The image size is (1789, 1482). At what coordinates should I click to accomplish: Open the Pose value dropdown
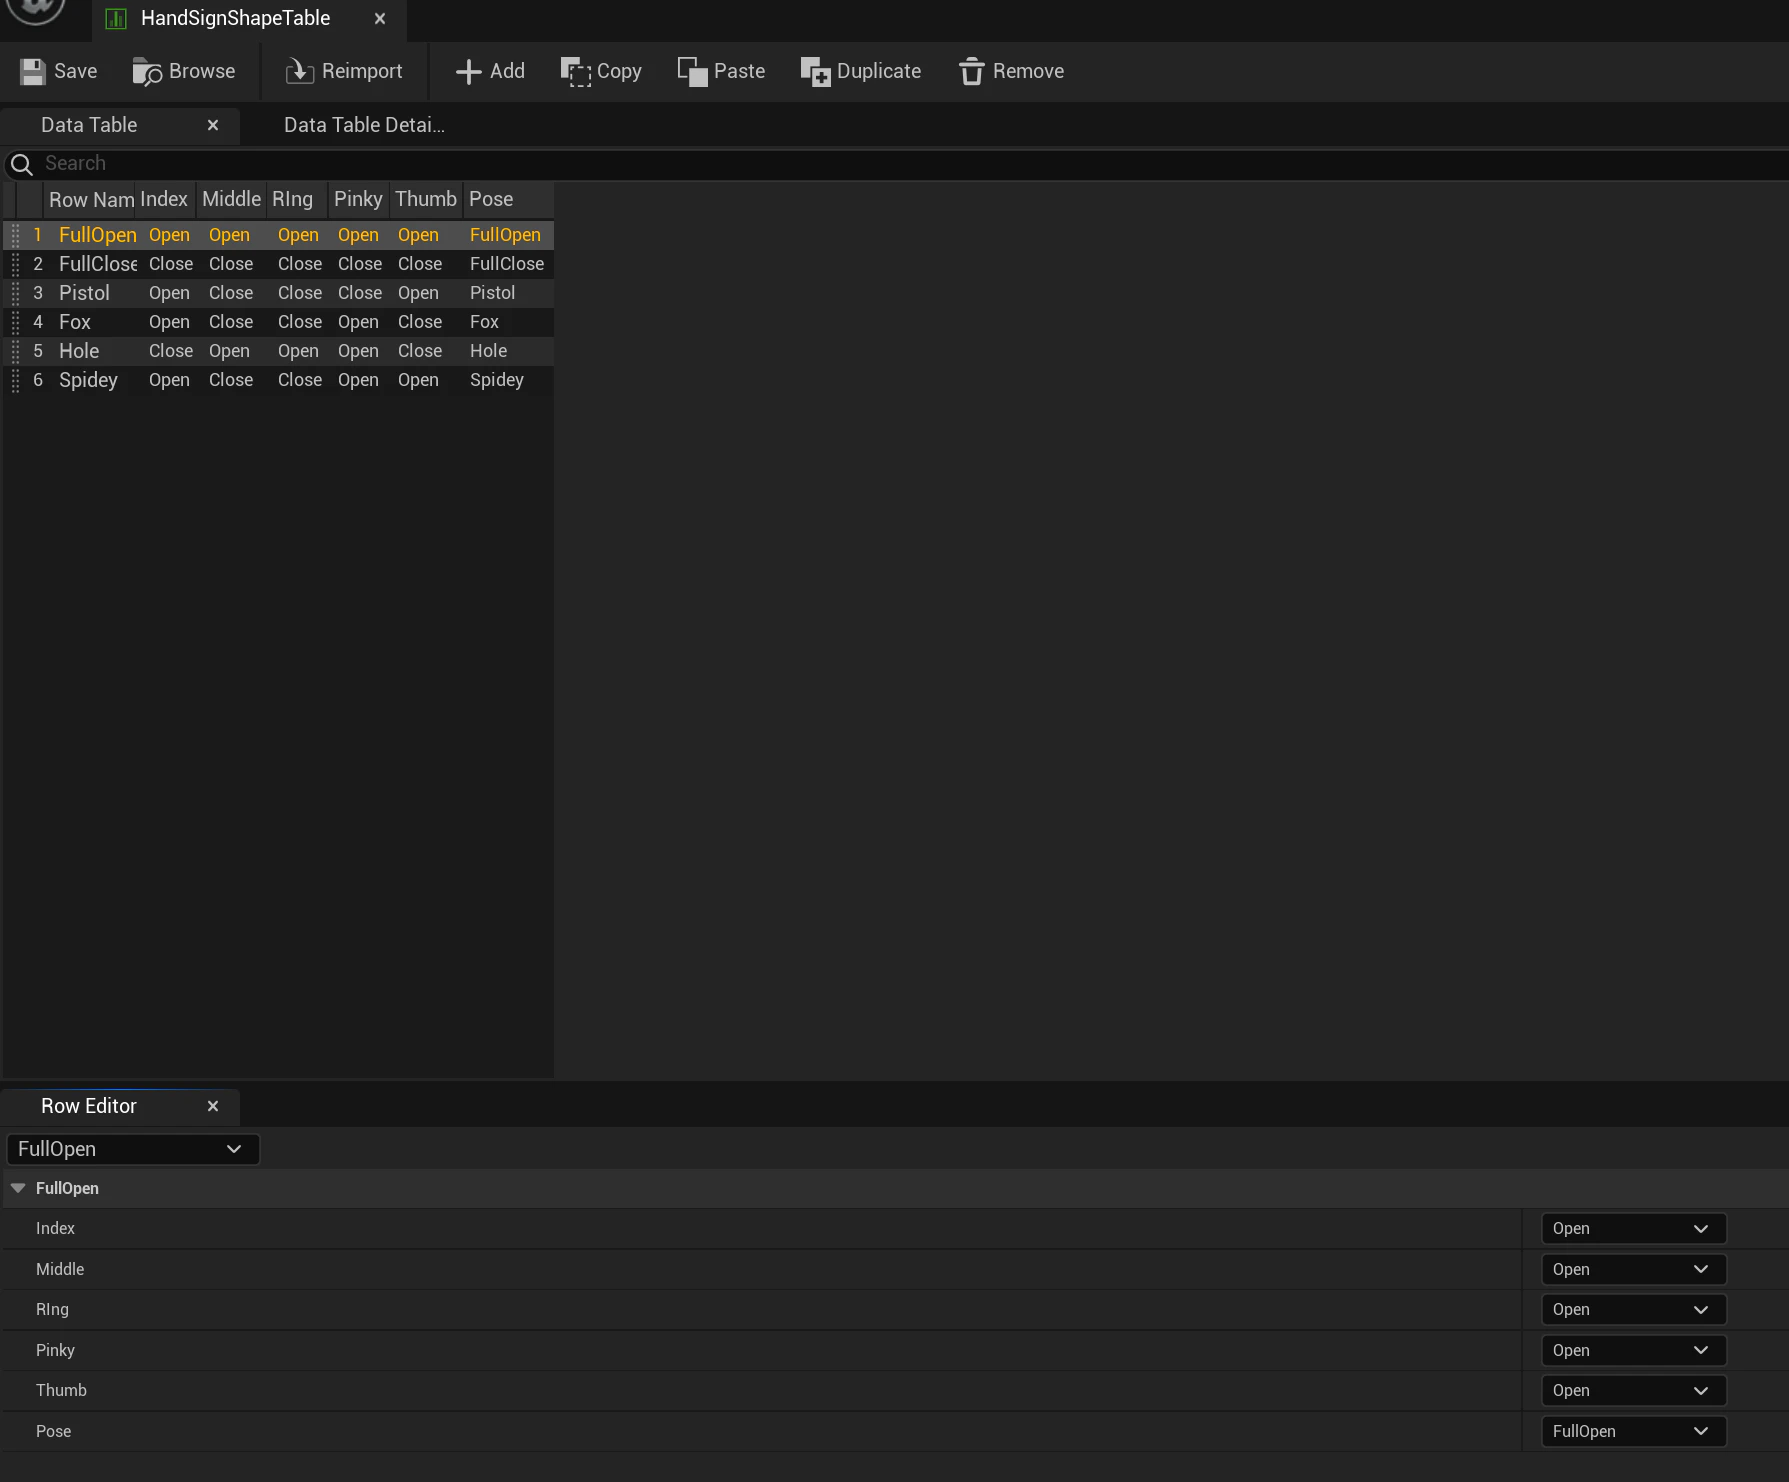[1633, 1431]
